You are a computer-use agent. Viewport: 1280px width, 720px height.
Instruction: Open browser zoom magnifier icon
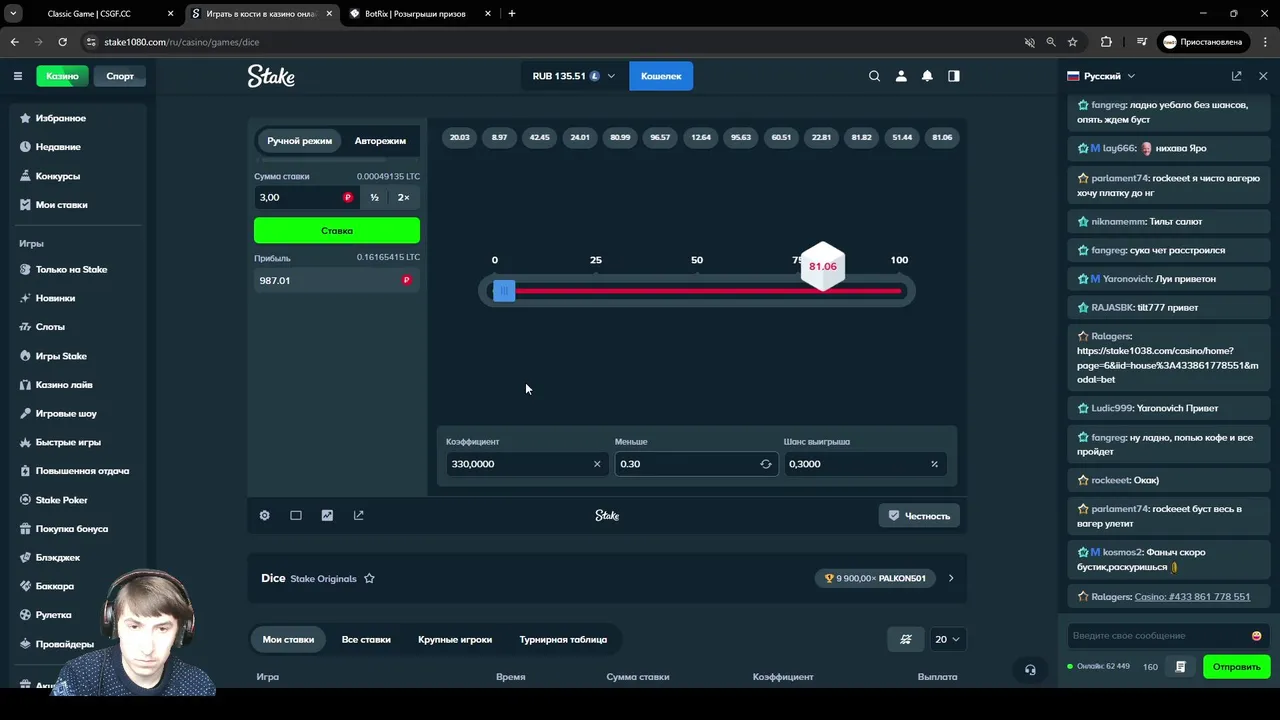pyautogui.click(x=1051, y=42)
